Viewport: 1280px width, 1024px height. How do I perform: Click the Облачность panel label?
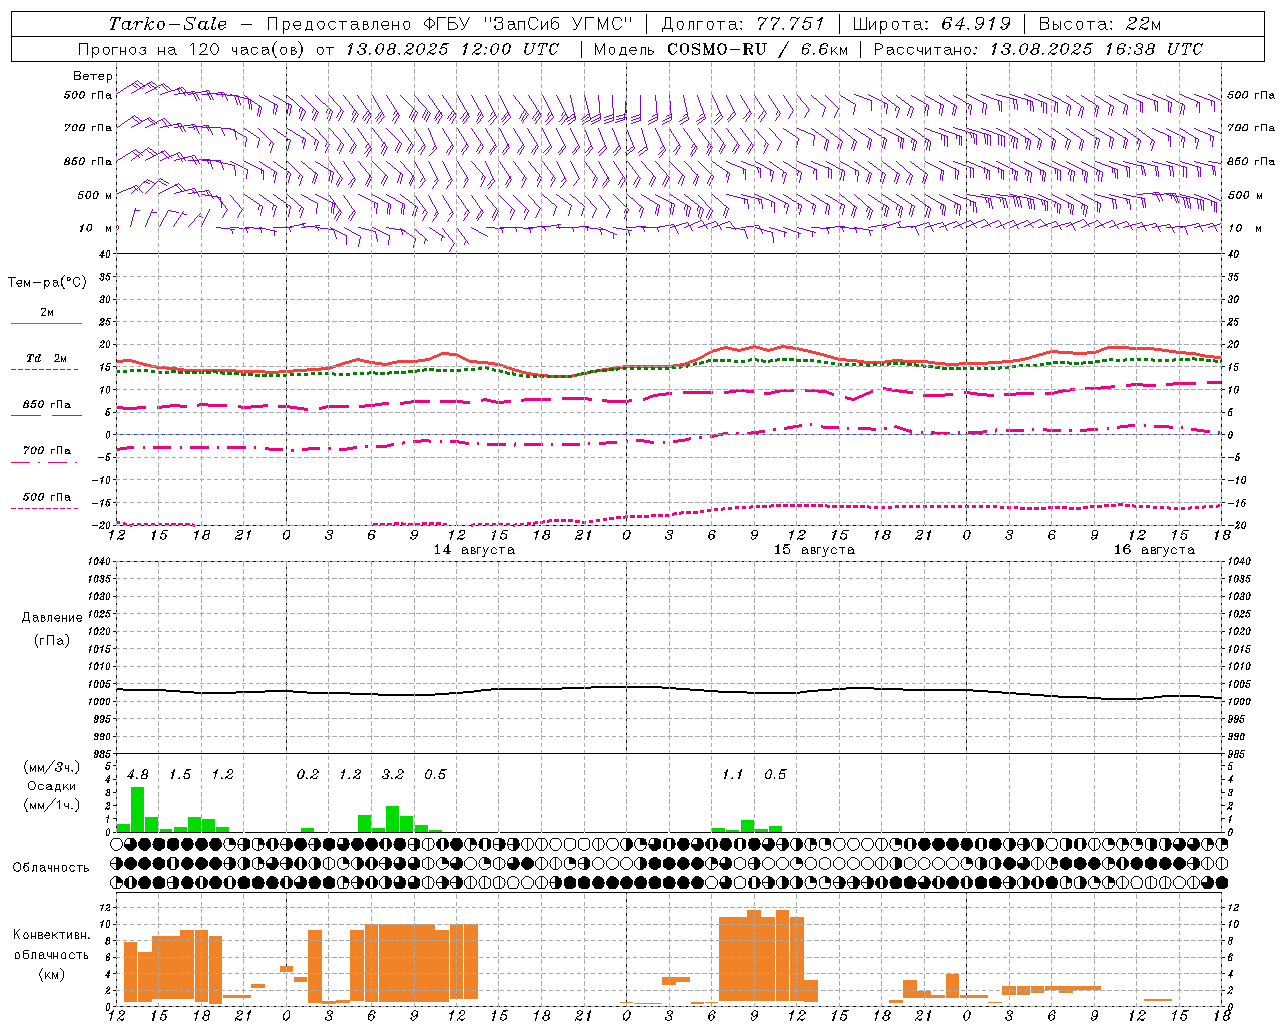tap(51, 867)
